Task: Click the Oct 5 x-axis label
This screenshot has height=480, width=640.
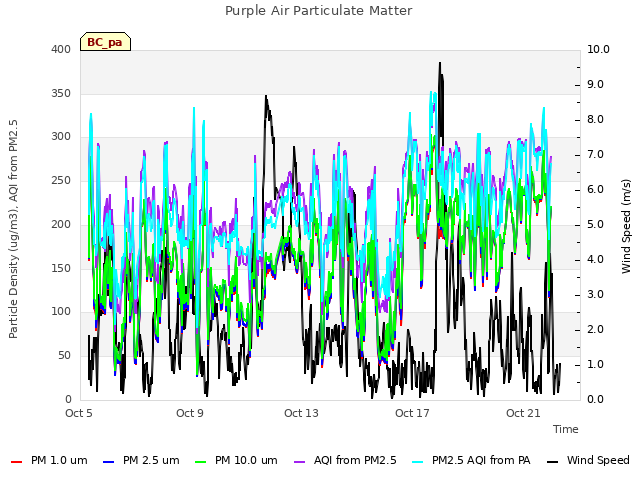Action: point(79,413)
